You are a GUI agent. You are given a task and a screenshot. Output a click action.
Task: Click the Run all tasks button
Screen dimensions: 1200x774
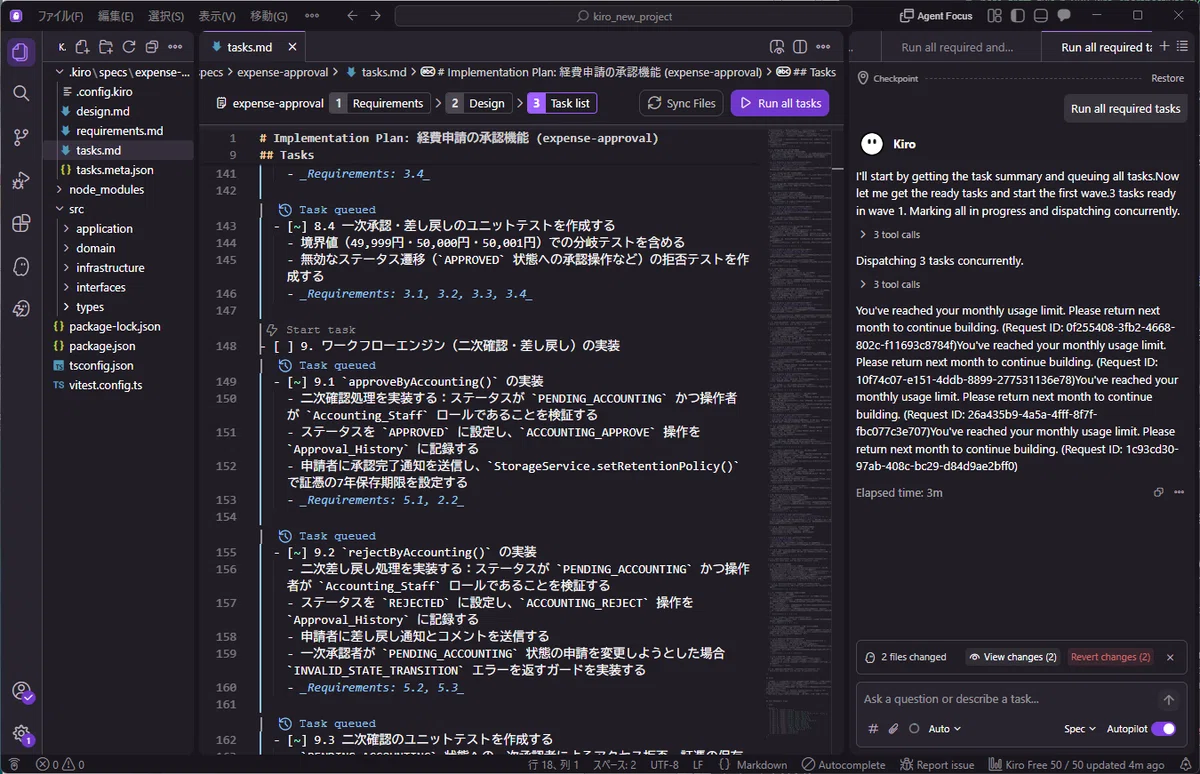point(780,103)
